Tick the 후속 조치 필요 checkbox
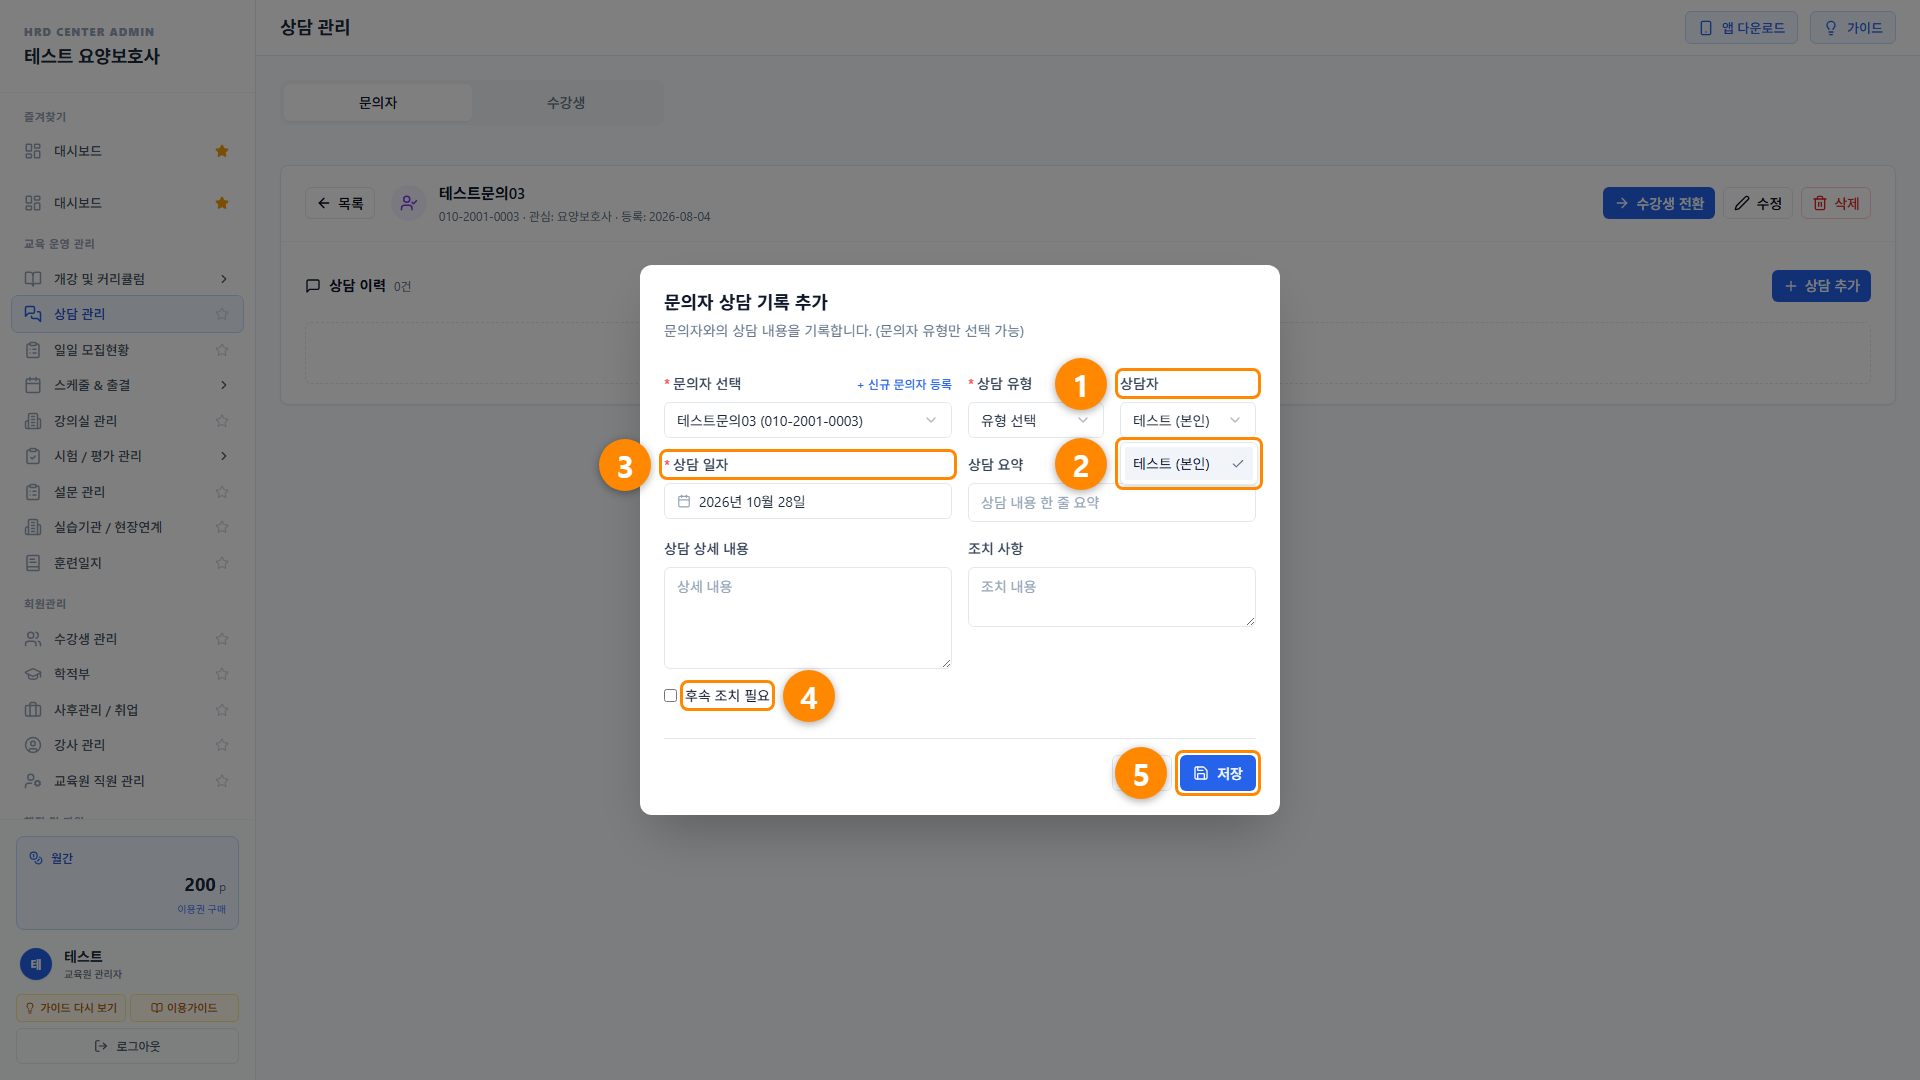This screenshot has width=1920, height=1080. (x=670, y=696)
